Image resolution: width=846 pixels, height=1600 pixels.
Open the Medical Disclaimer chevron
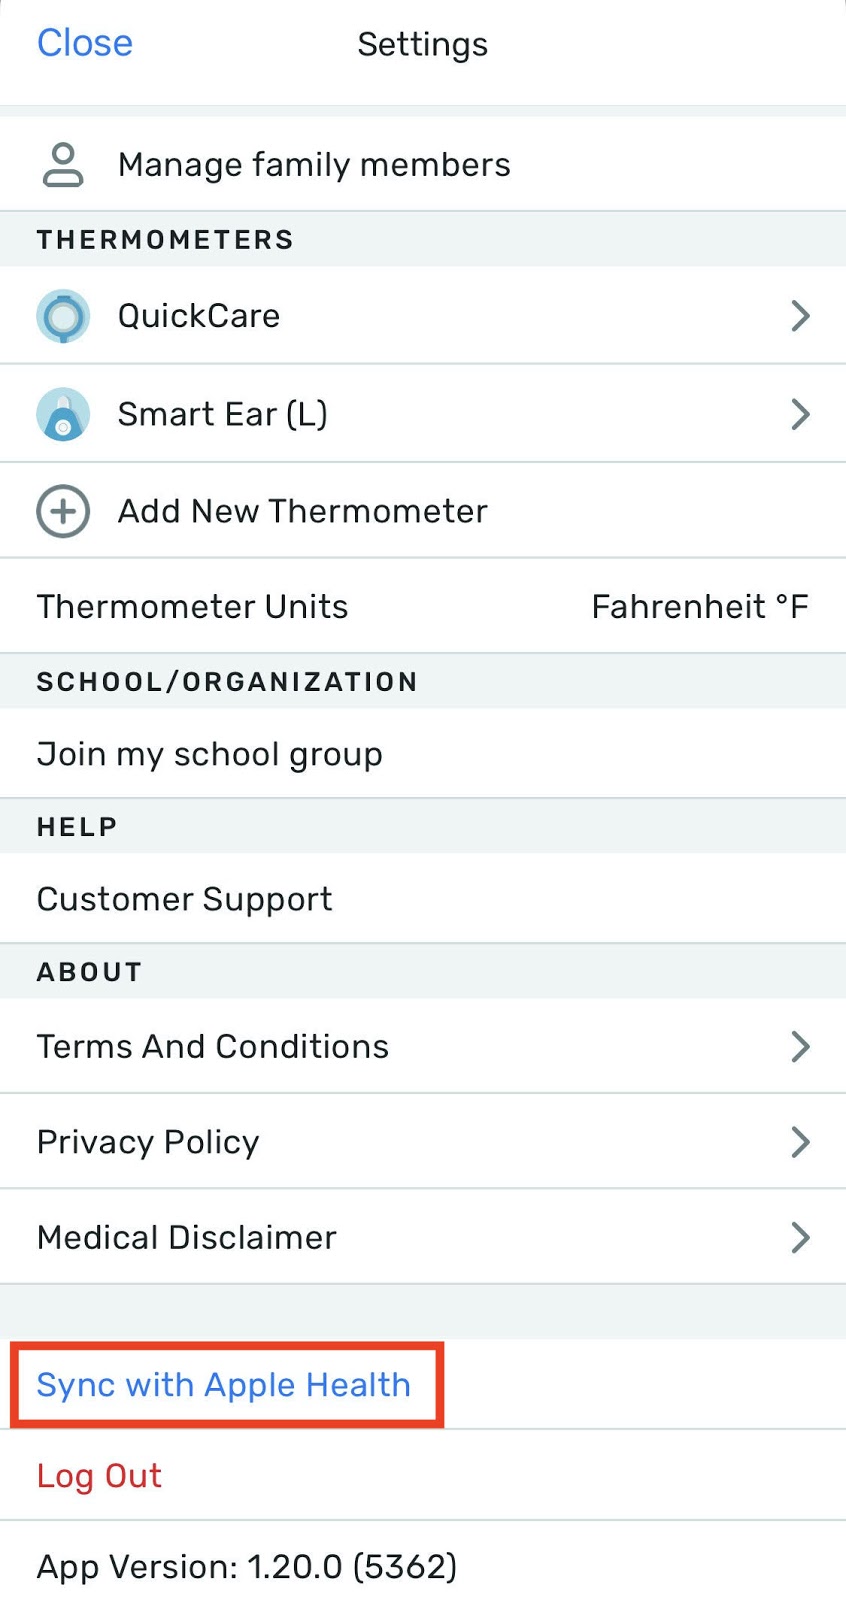coord(800,1238)
